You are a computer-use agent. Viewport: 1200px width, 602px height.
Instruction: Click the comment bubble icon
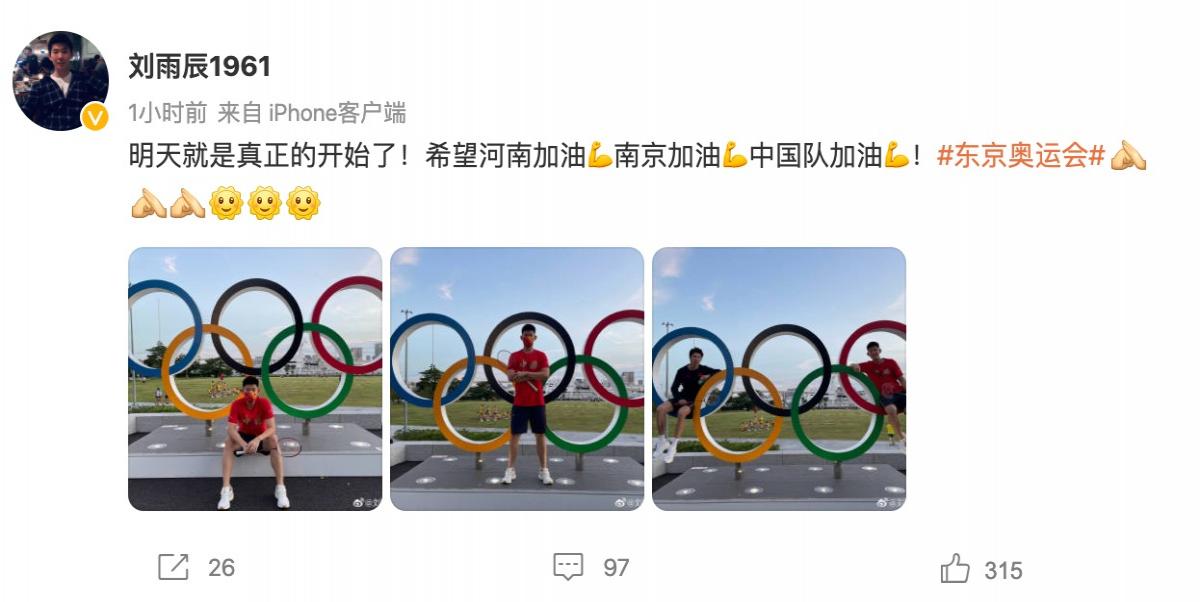568,567
